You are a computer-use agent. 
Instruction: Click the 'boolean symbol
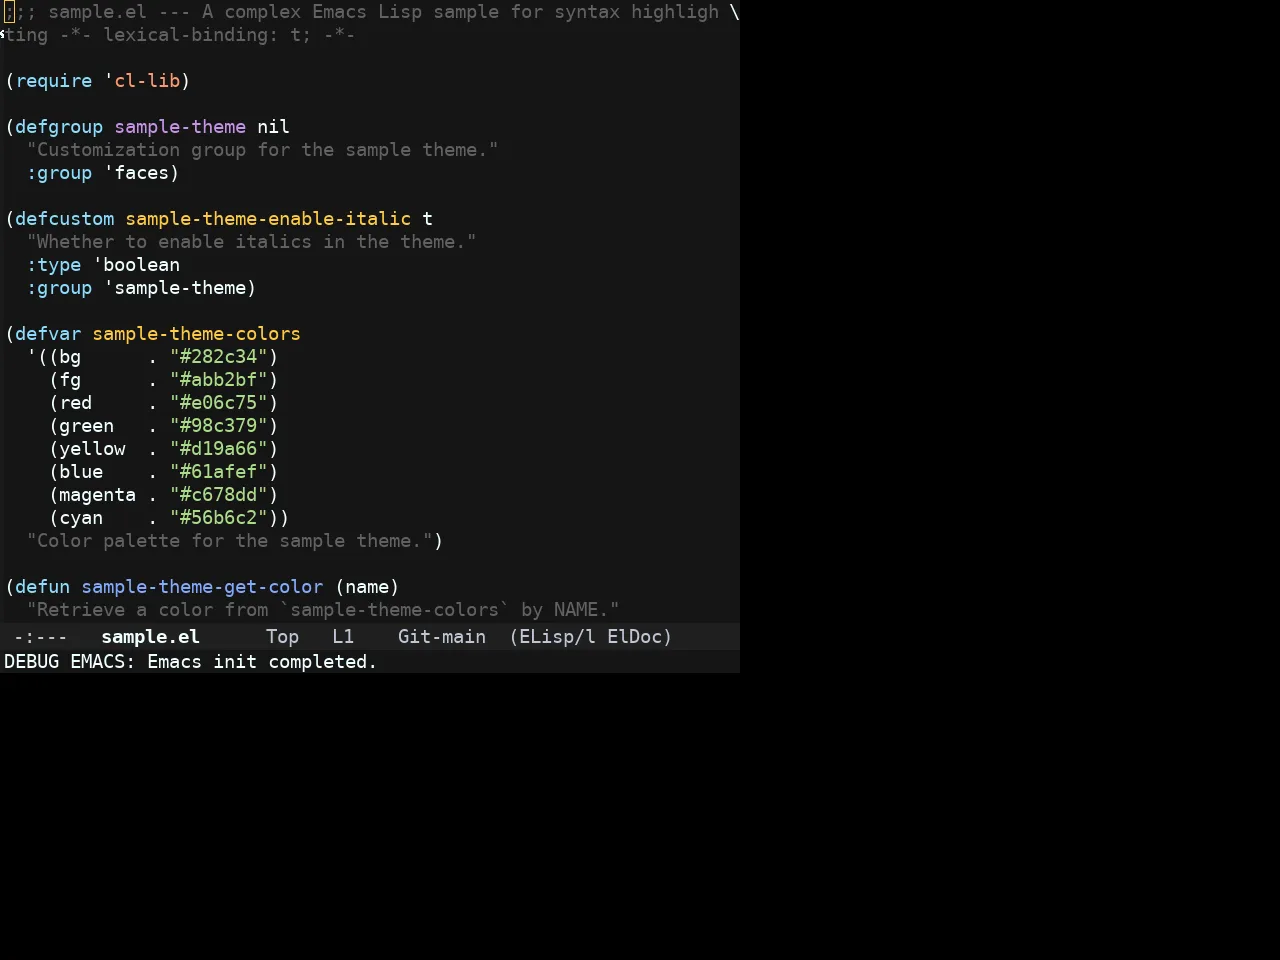pyautogui.click(x=136, y=265)
